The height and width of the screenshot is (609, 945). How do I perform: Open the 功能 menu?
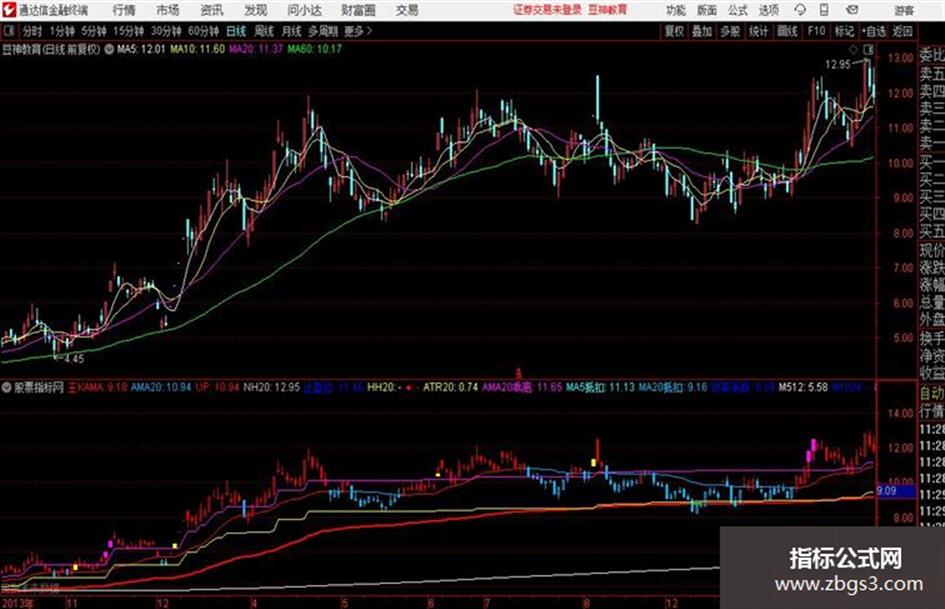click(x=676, y=10)
